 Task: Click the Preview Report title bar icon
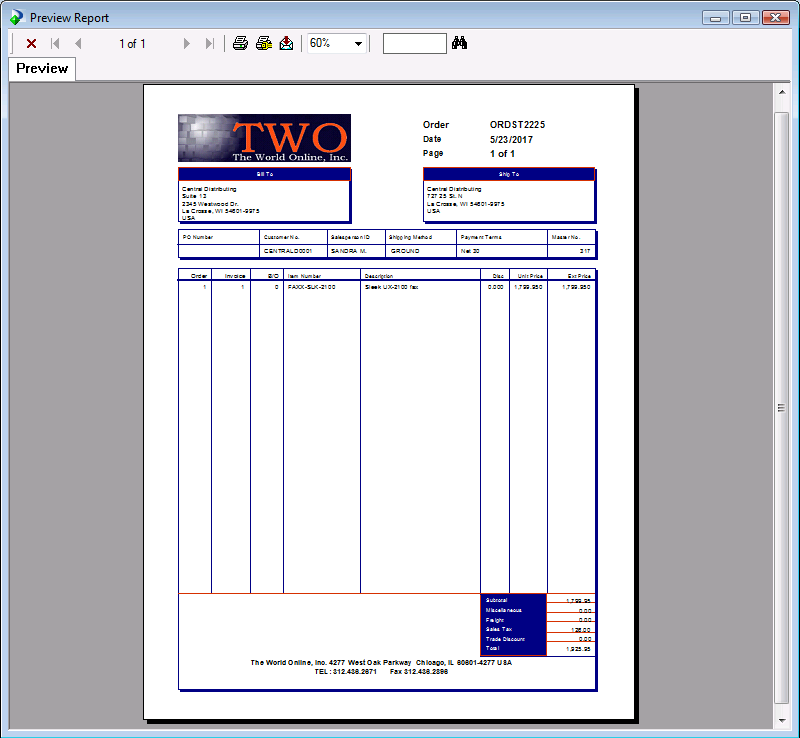(x=16, y=17)
